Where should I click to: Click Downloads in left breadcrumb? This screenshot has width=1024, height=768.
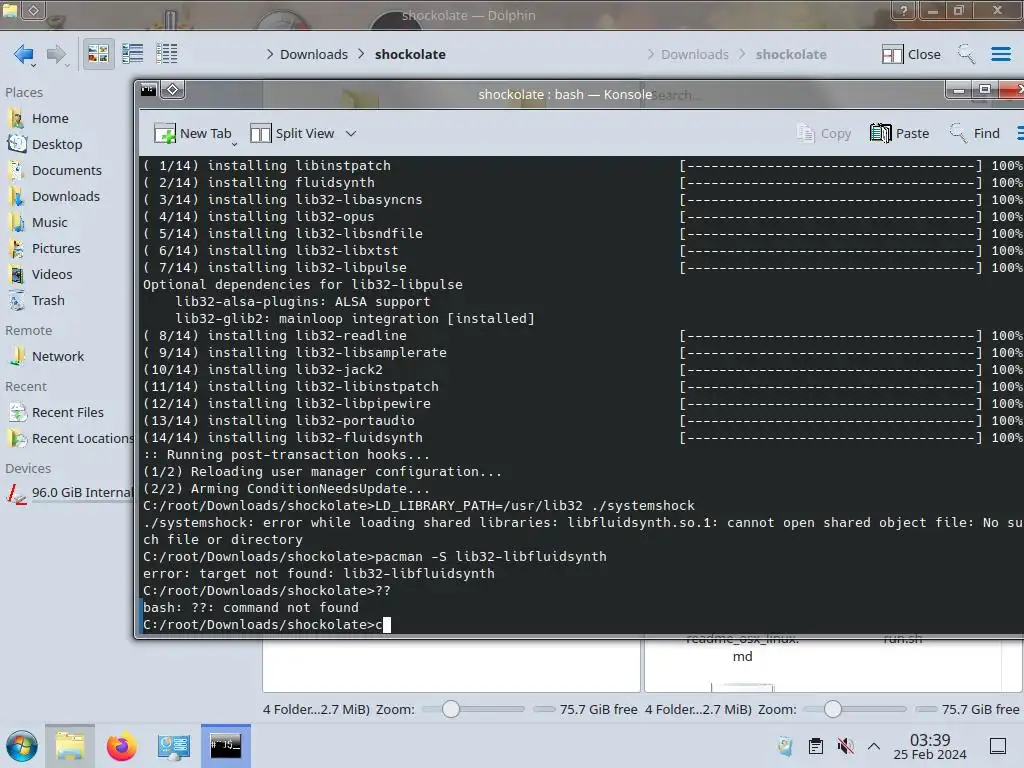coord(313,54)
